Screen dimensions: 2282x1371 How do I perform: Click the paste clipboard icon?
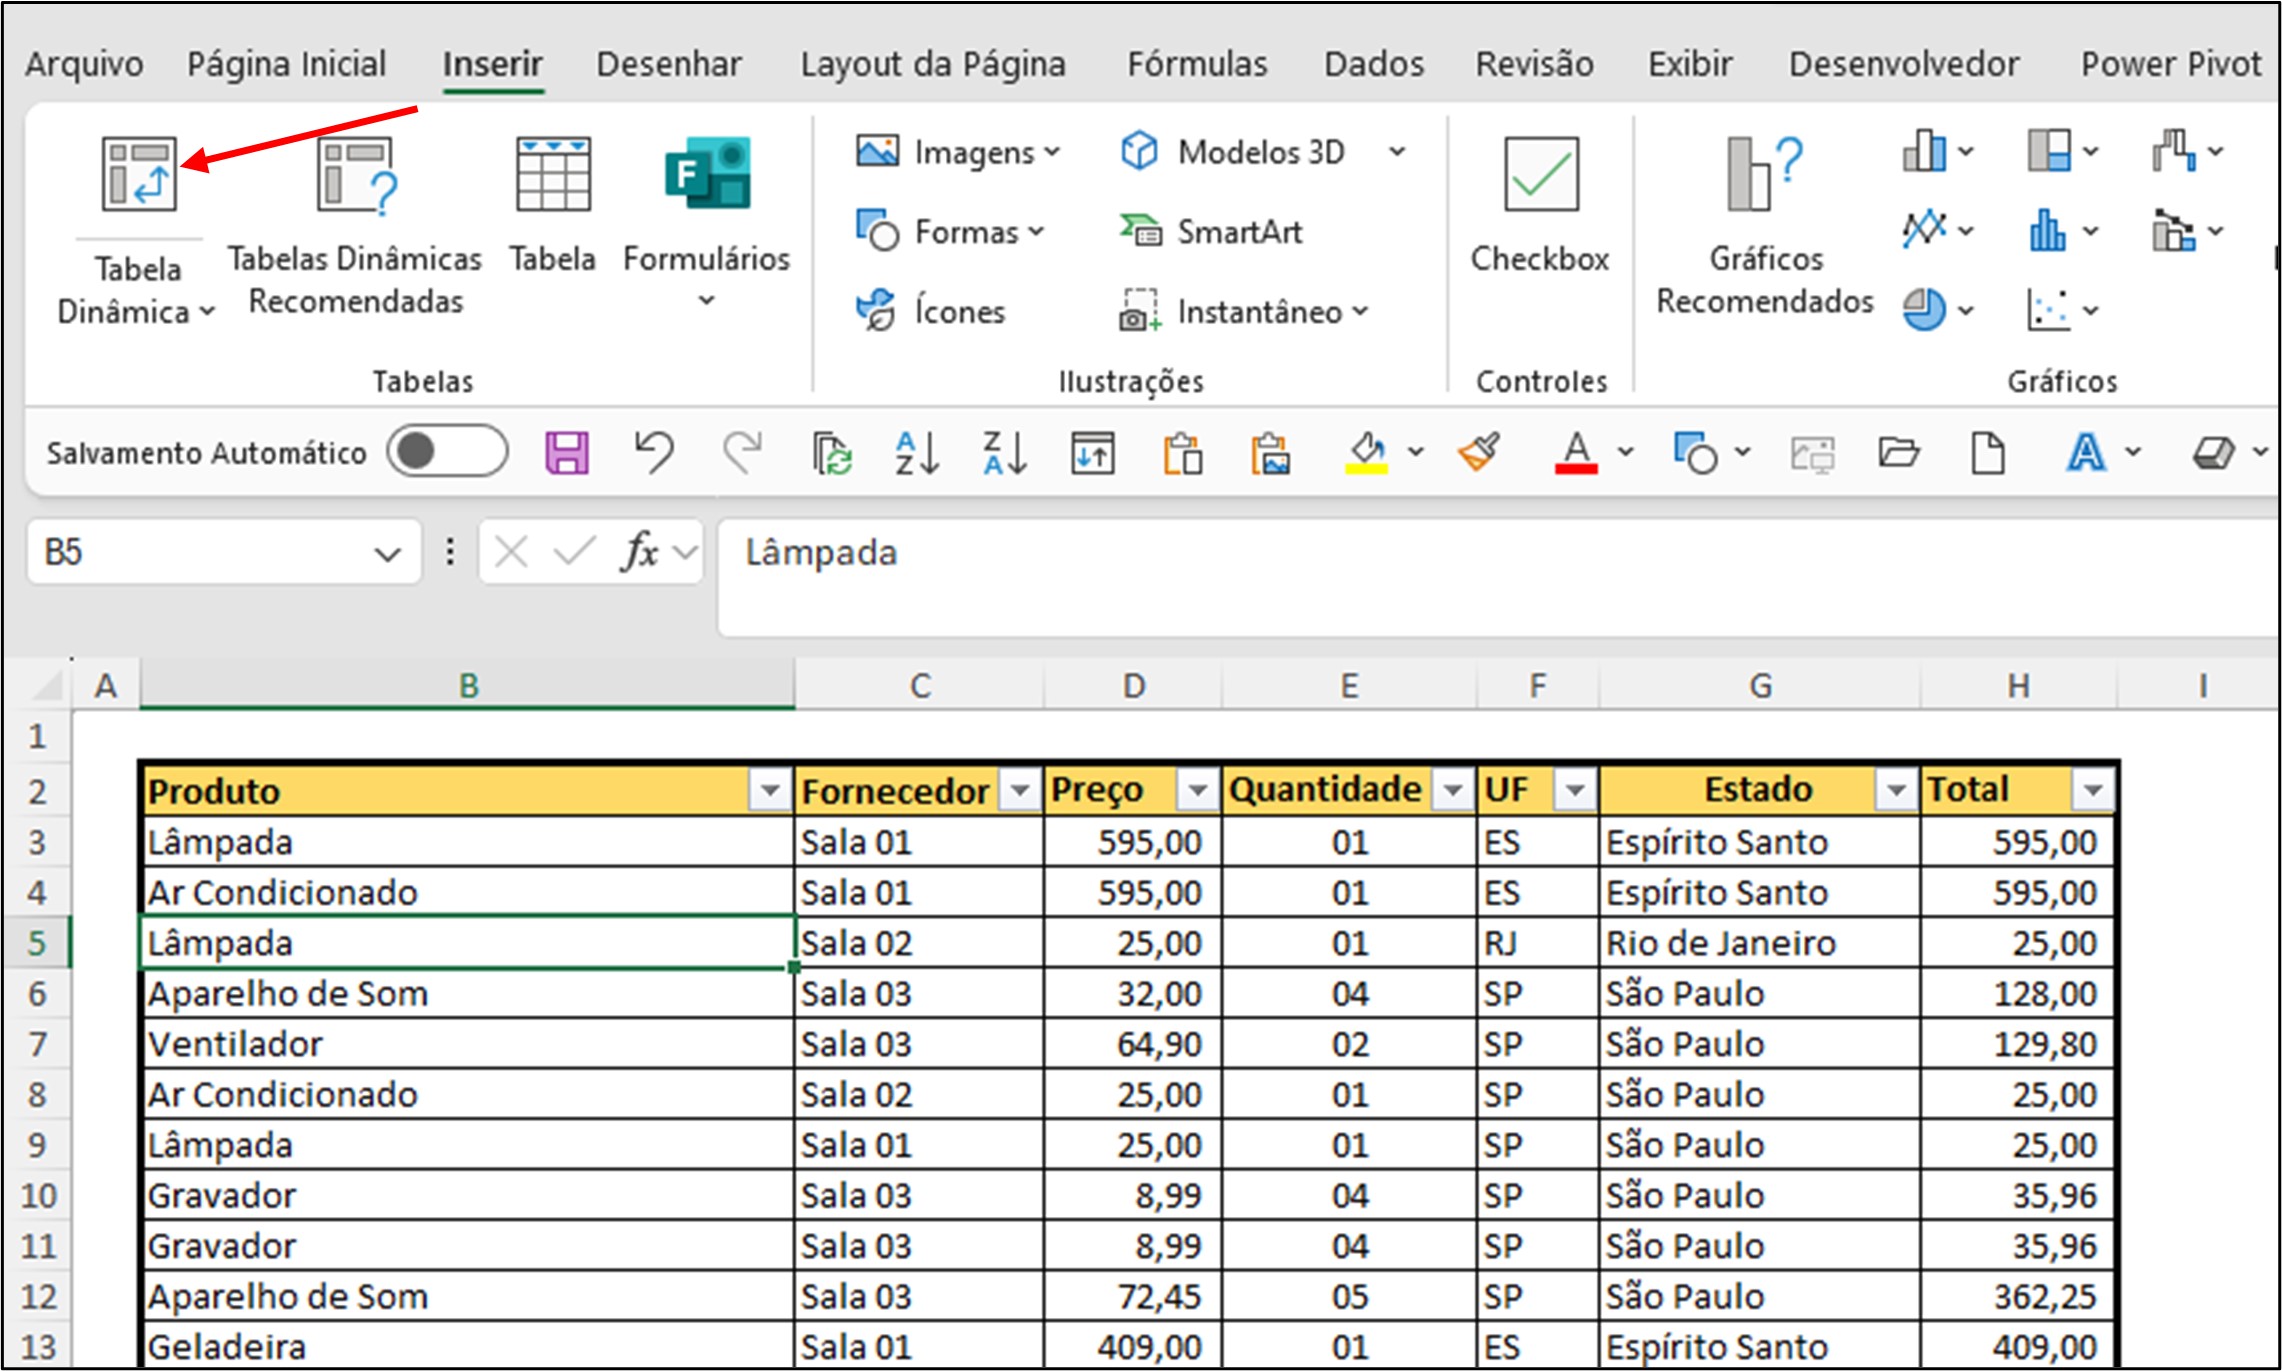click(x=1182, y=453)
